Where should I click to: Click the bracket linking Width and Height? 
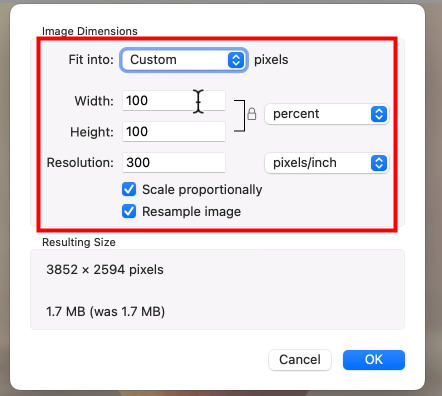click(240, 116)
